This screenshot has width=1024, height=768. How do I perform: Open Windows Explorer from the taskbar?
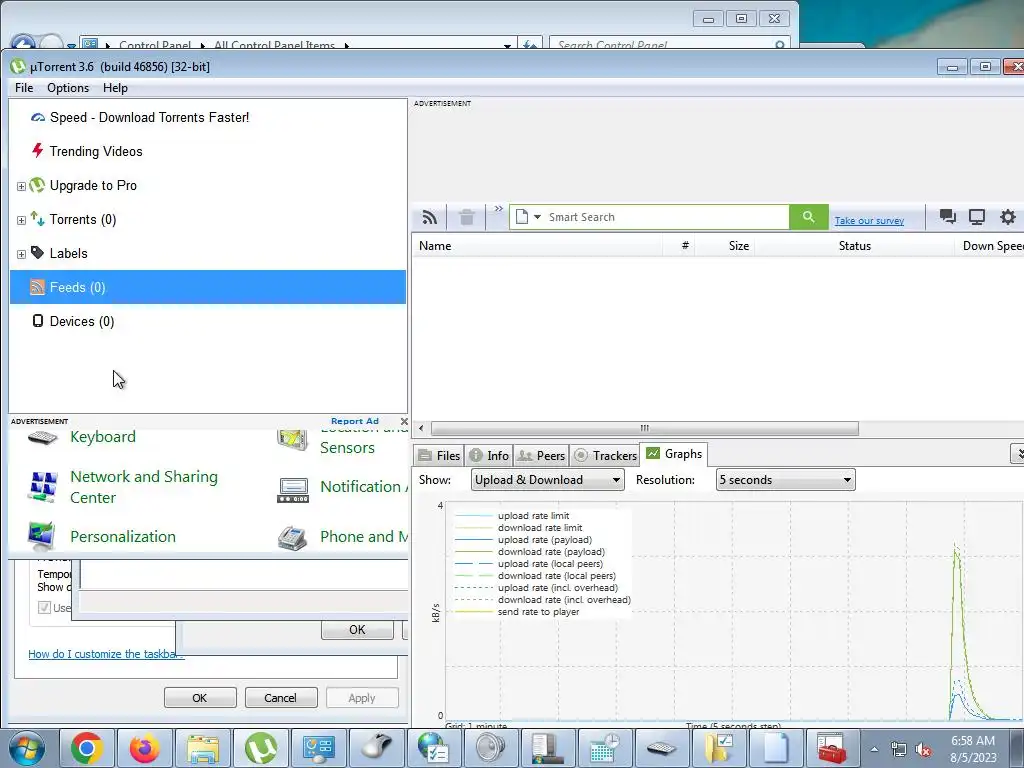click(203, 748)
